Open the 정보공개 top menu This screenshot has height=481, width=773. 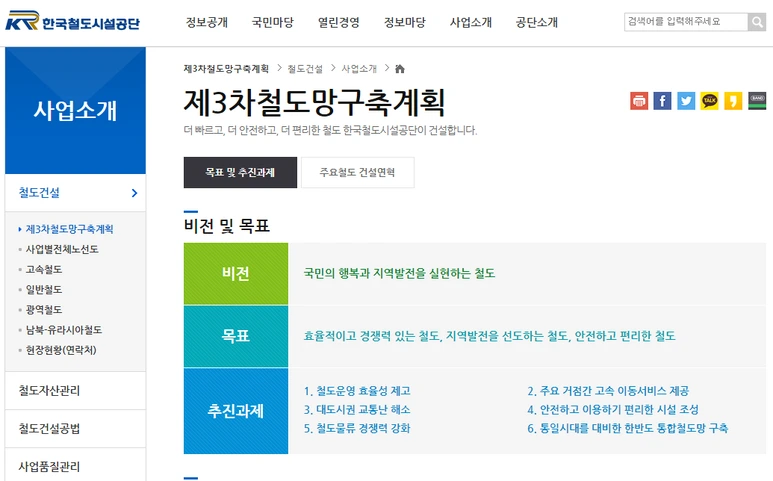(207, 22)
